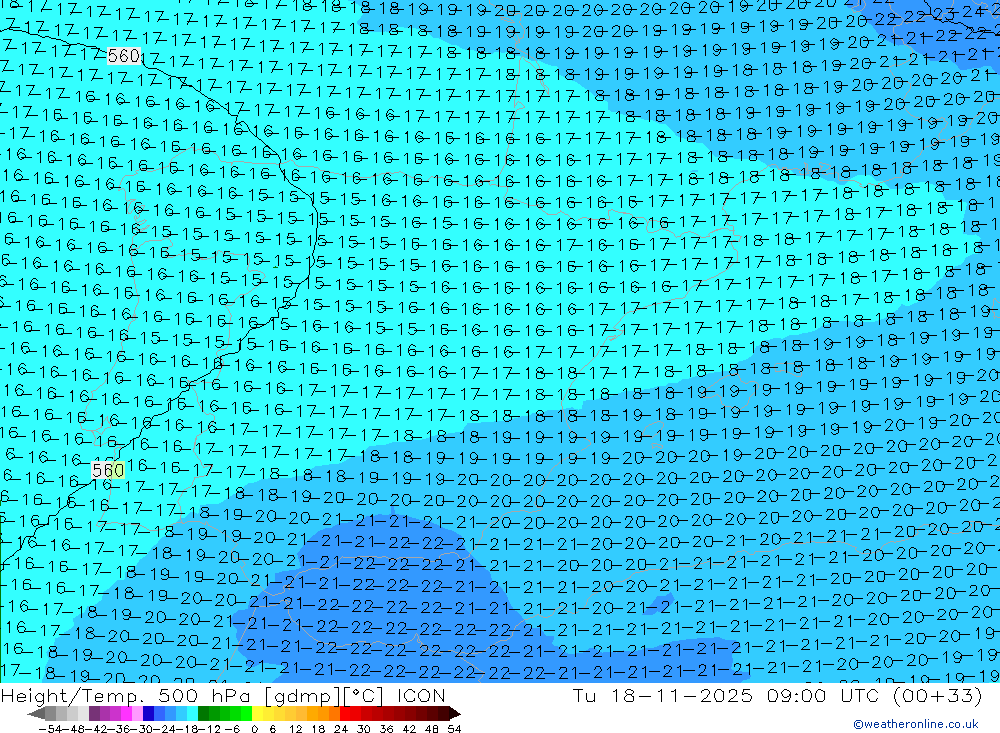The image size is (1000, 733).
Task: Select the map title "Height/Temp. 500 hPa"
Action: click(126, 695)
